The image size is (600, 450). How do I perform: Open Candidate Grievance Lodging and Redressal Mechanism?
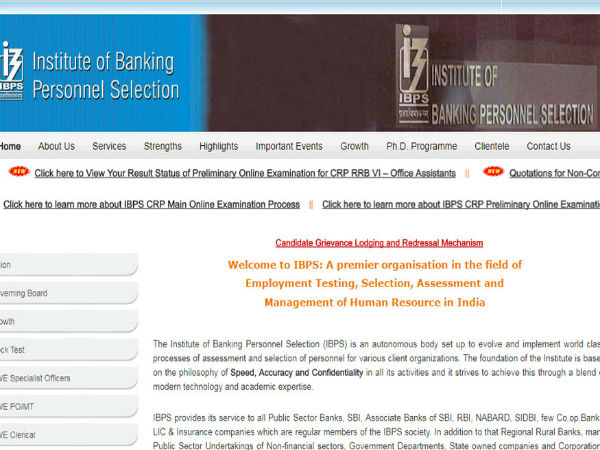tap(379, 243)
